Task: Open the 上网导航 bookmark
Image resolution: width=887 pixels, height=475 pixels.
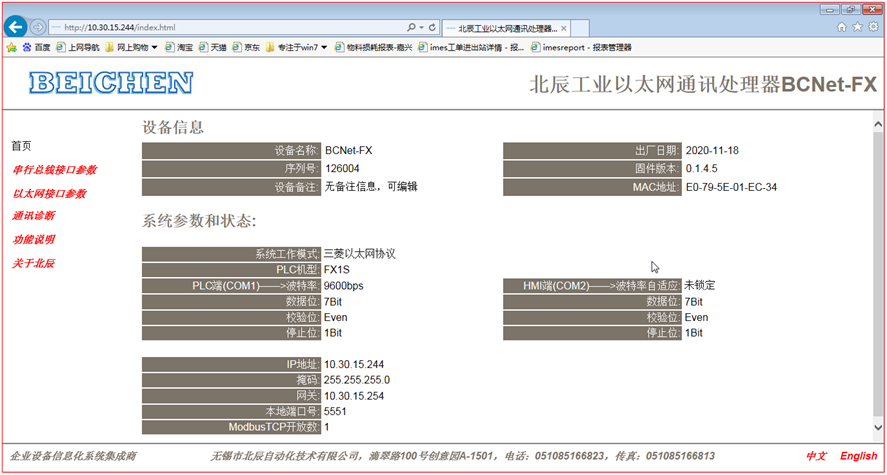Action: point(77,48)
